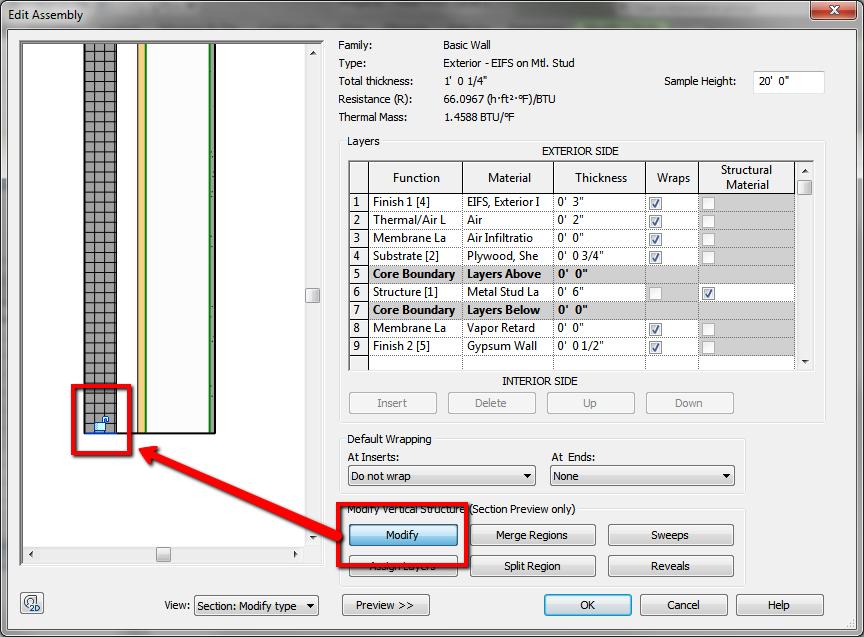Click the Modify button under Modify Vertical Structure
864x637 pixels.
point(402,534)
